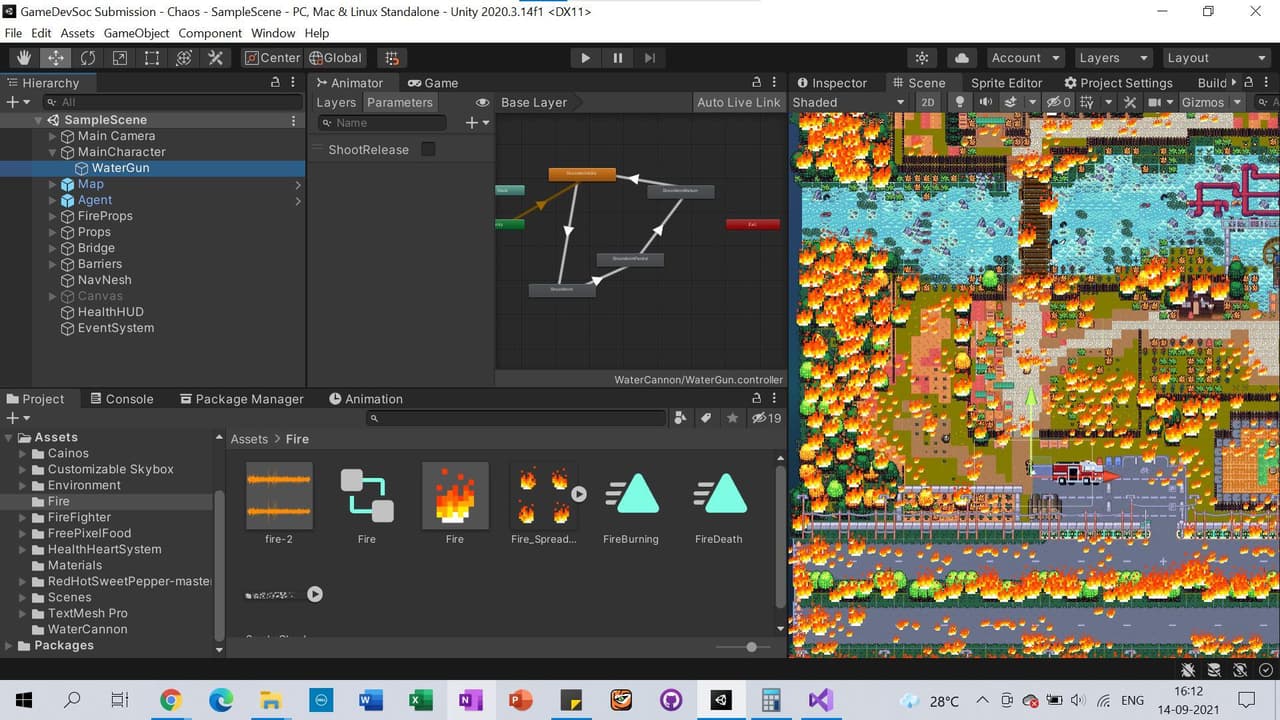1280x720 pixels.
Task: Toggle scene lighting bulb icon
Action: (960, 102)
